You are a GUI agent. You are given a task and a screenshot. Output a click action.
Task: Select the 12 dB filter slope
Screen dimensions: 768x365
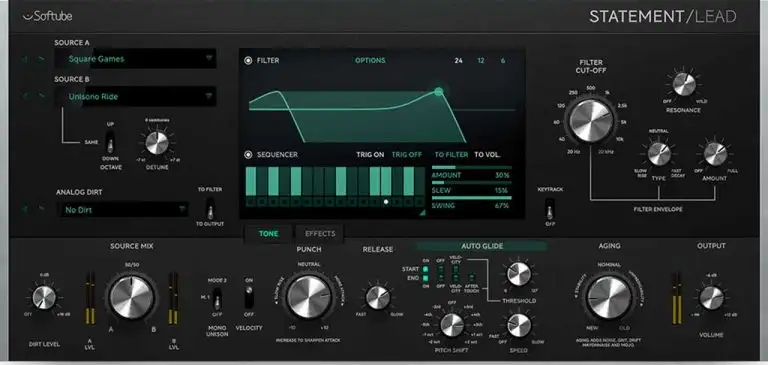pyautogui.click(x=481, y=61)
